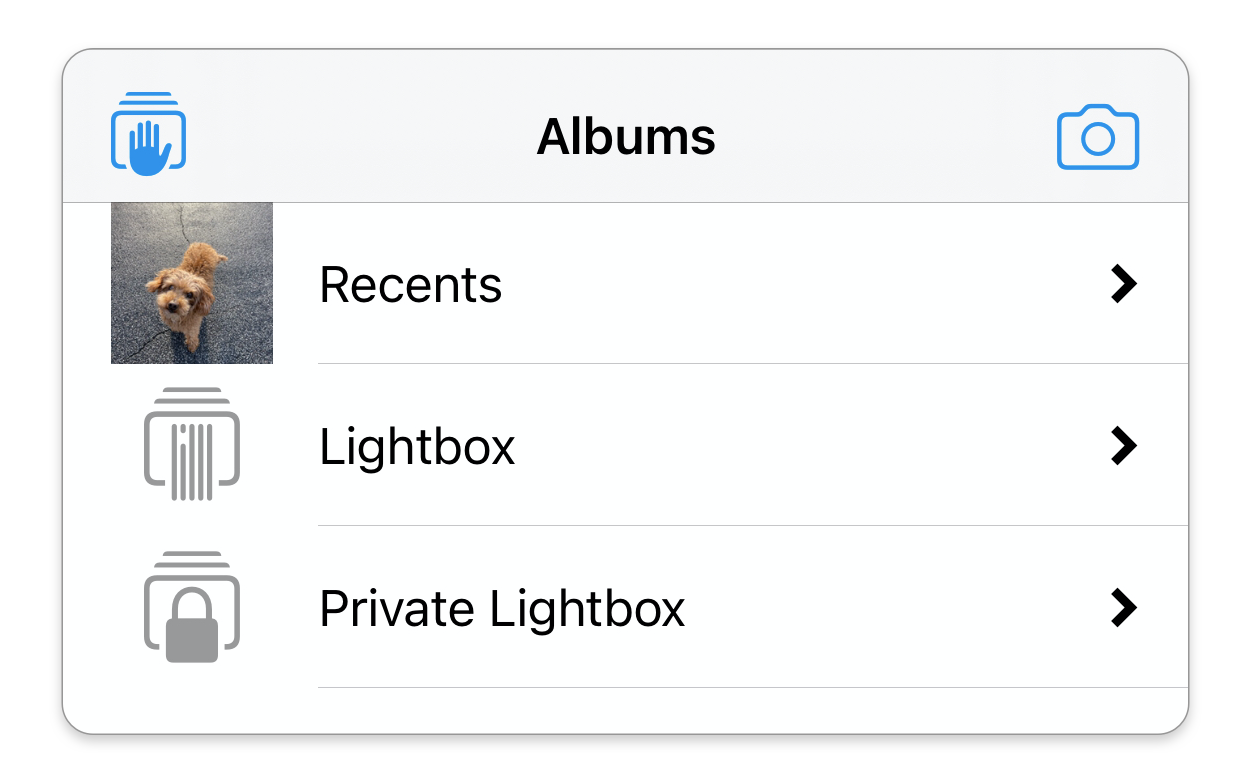This screenshot has height=783, width=1251.
Task: Click the arrow on Lightbox row
Action: pos(1124,446)
